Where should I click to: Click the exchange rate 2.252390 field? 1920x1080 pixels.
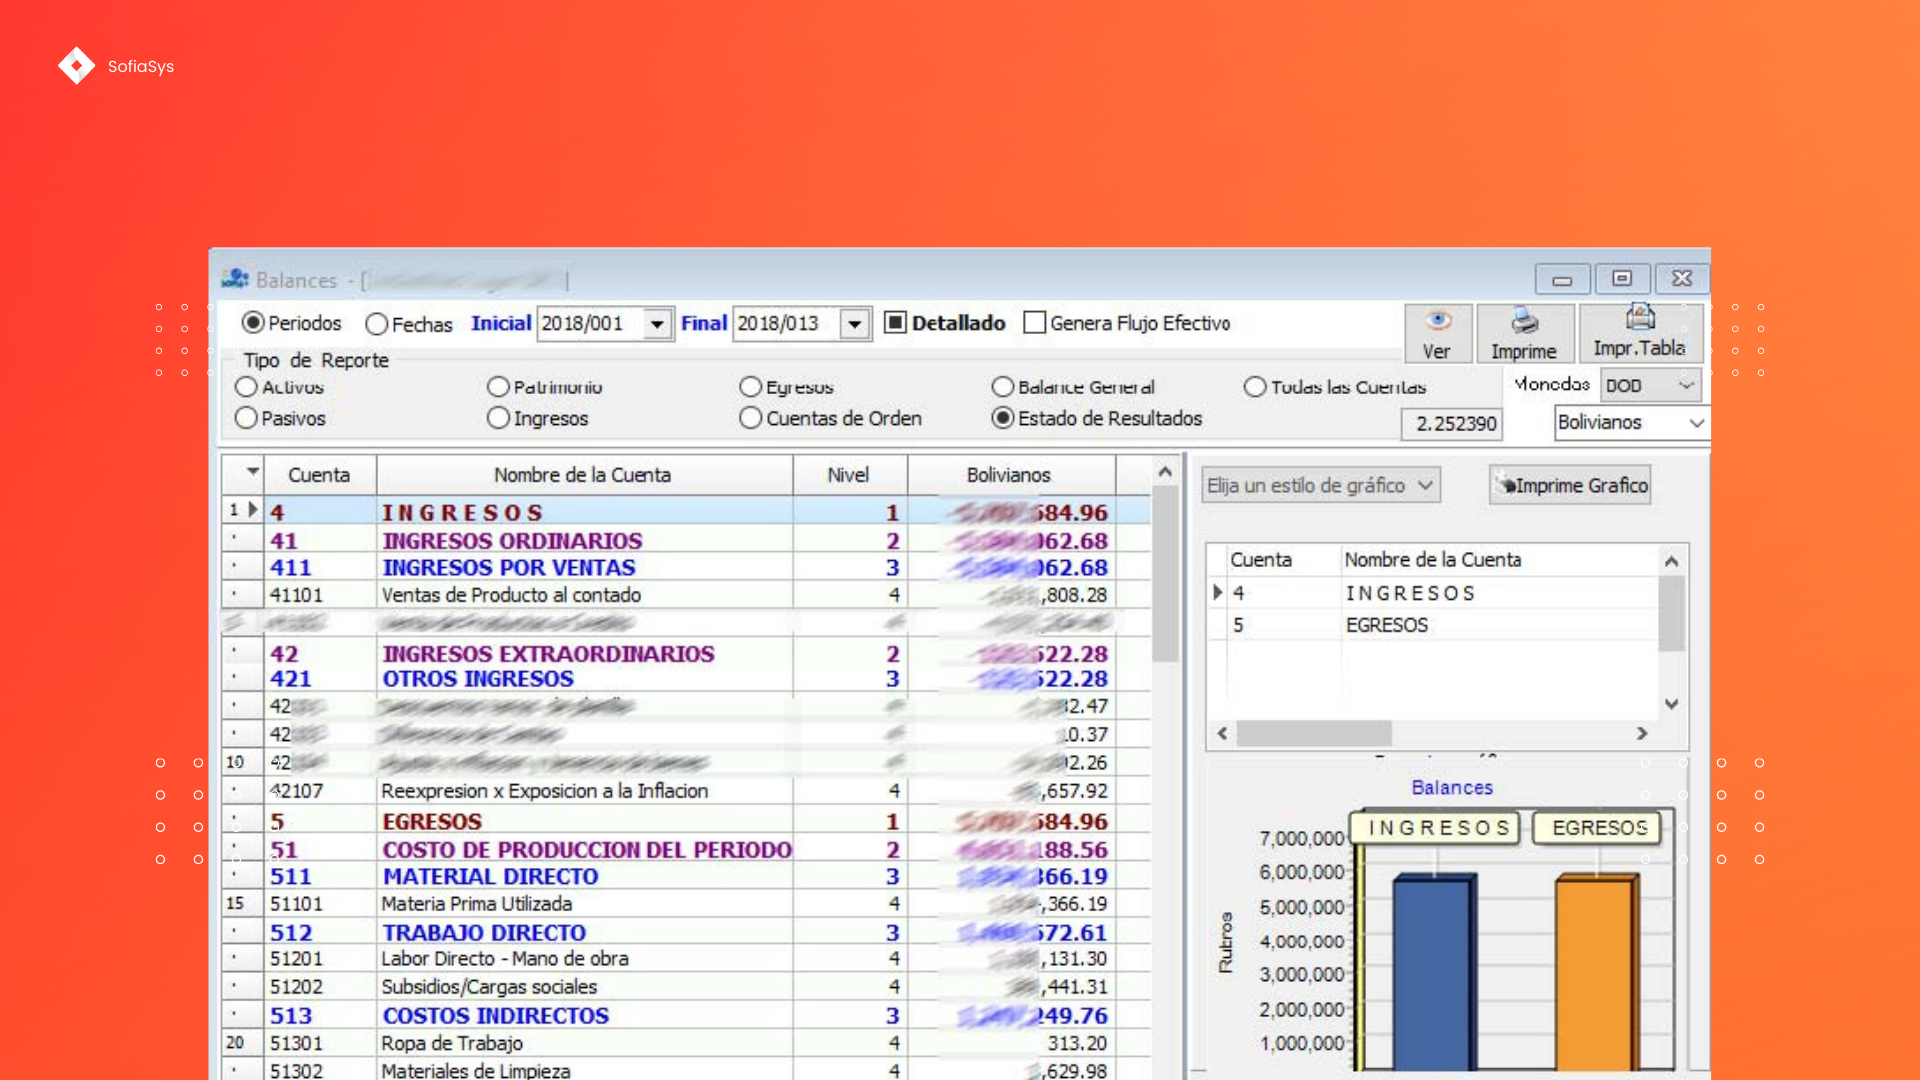coord(1452,424)
